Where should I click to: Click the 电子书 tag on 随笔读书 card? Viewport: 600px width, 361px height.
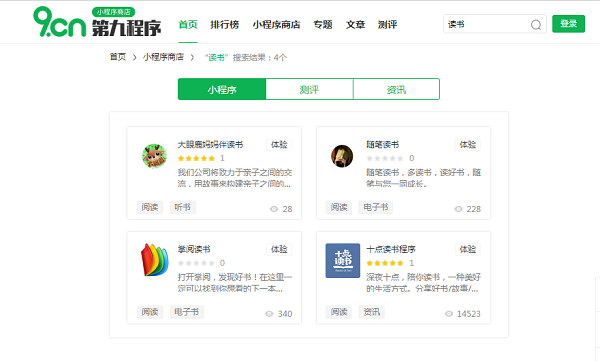[375, 207]
